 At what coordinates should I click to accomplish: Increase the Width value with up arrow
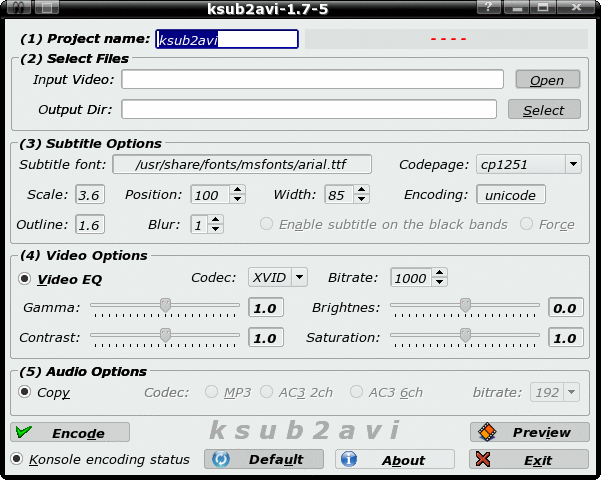[361, 189]
